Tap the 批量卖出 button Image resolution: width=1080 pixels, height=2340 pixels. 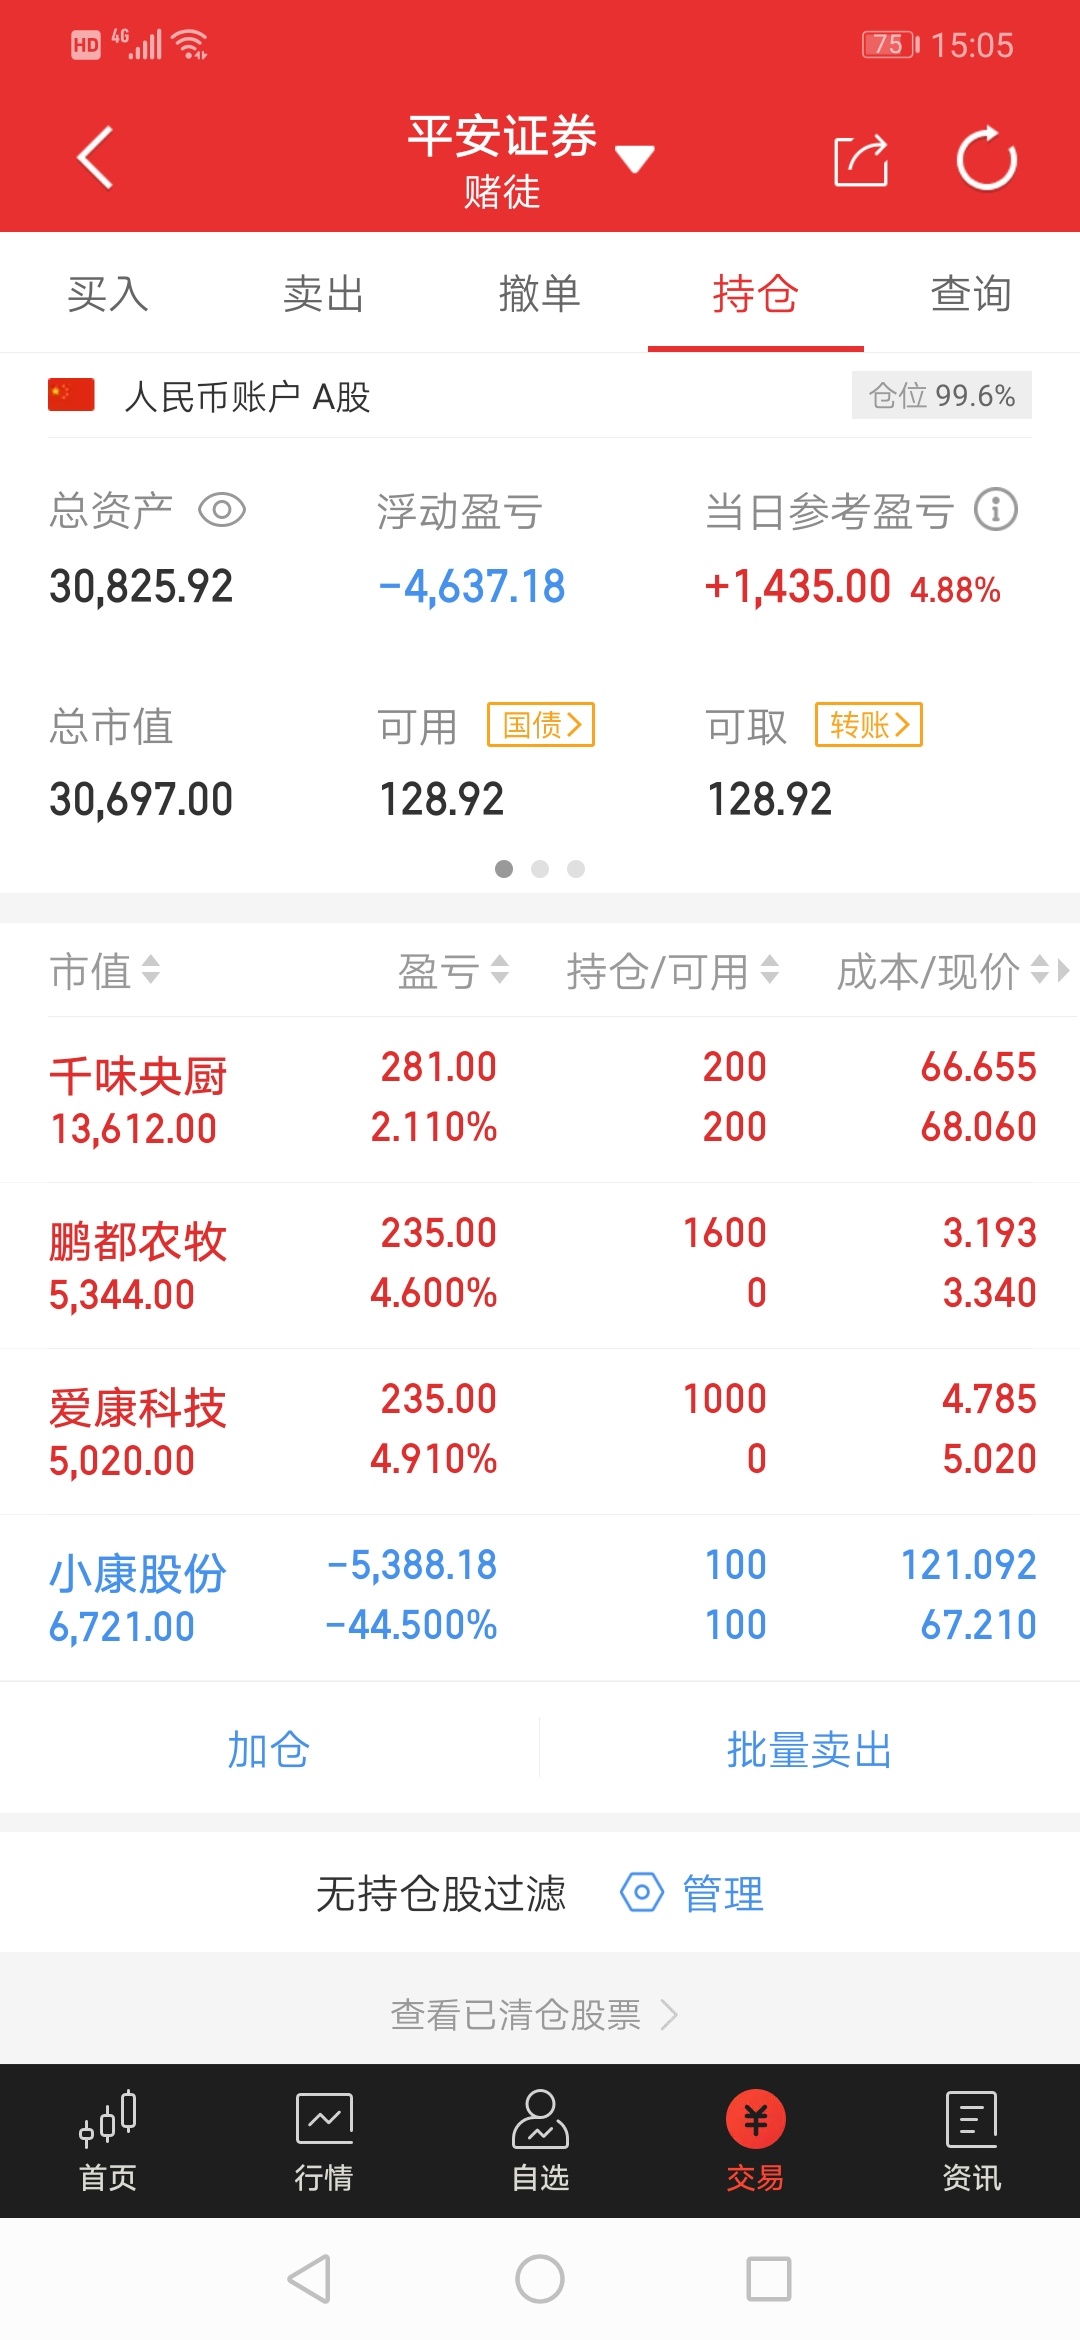coord(809,1750)
